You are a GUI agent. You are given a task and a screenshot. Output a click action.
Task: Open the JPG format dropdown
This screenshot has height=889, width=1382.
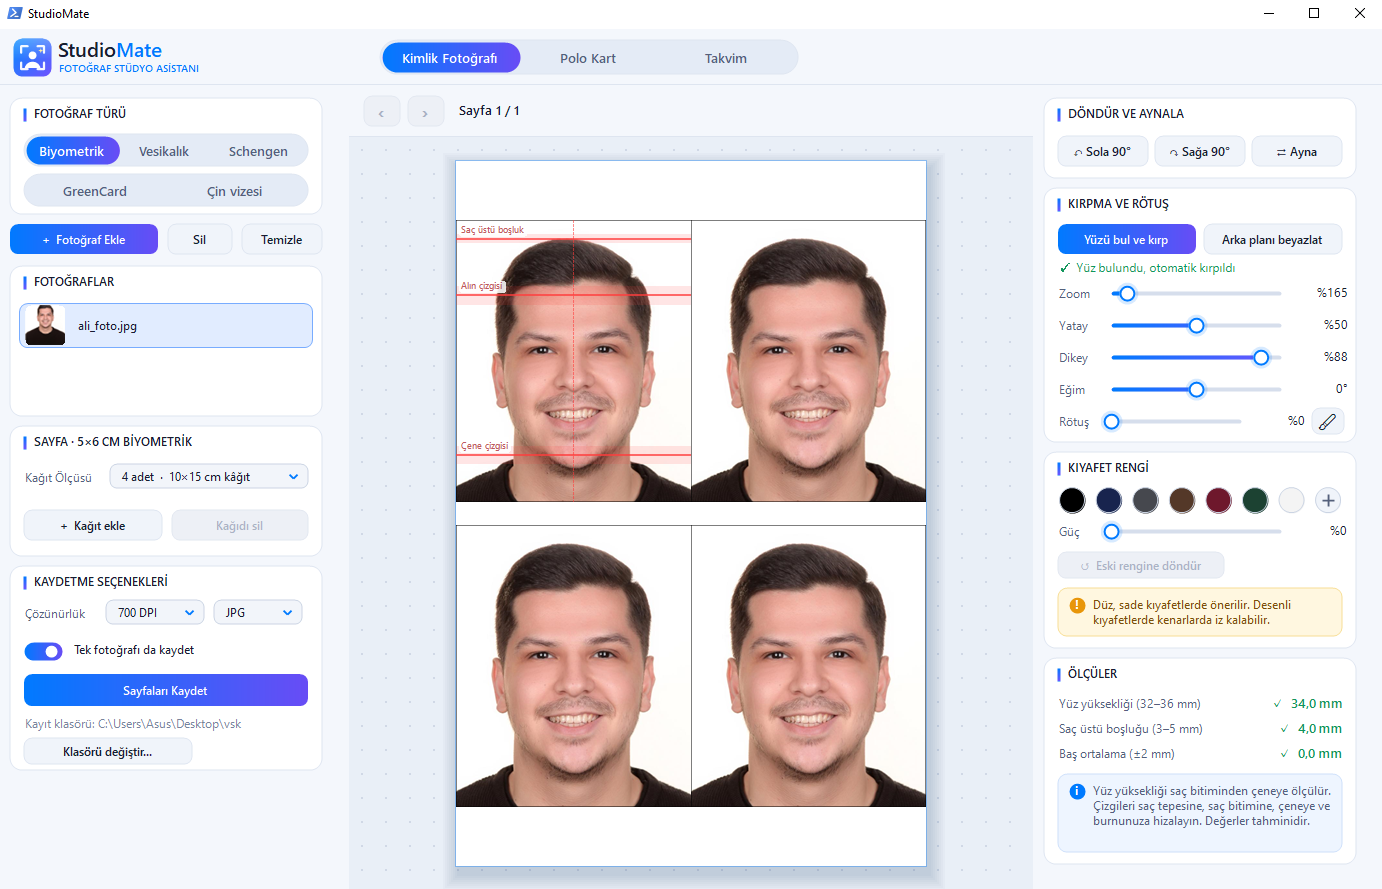(x=258, y=613)
